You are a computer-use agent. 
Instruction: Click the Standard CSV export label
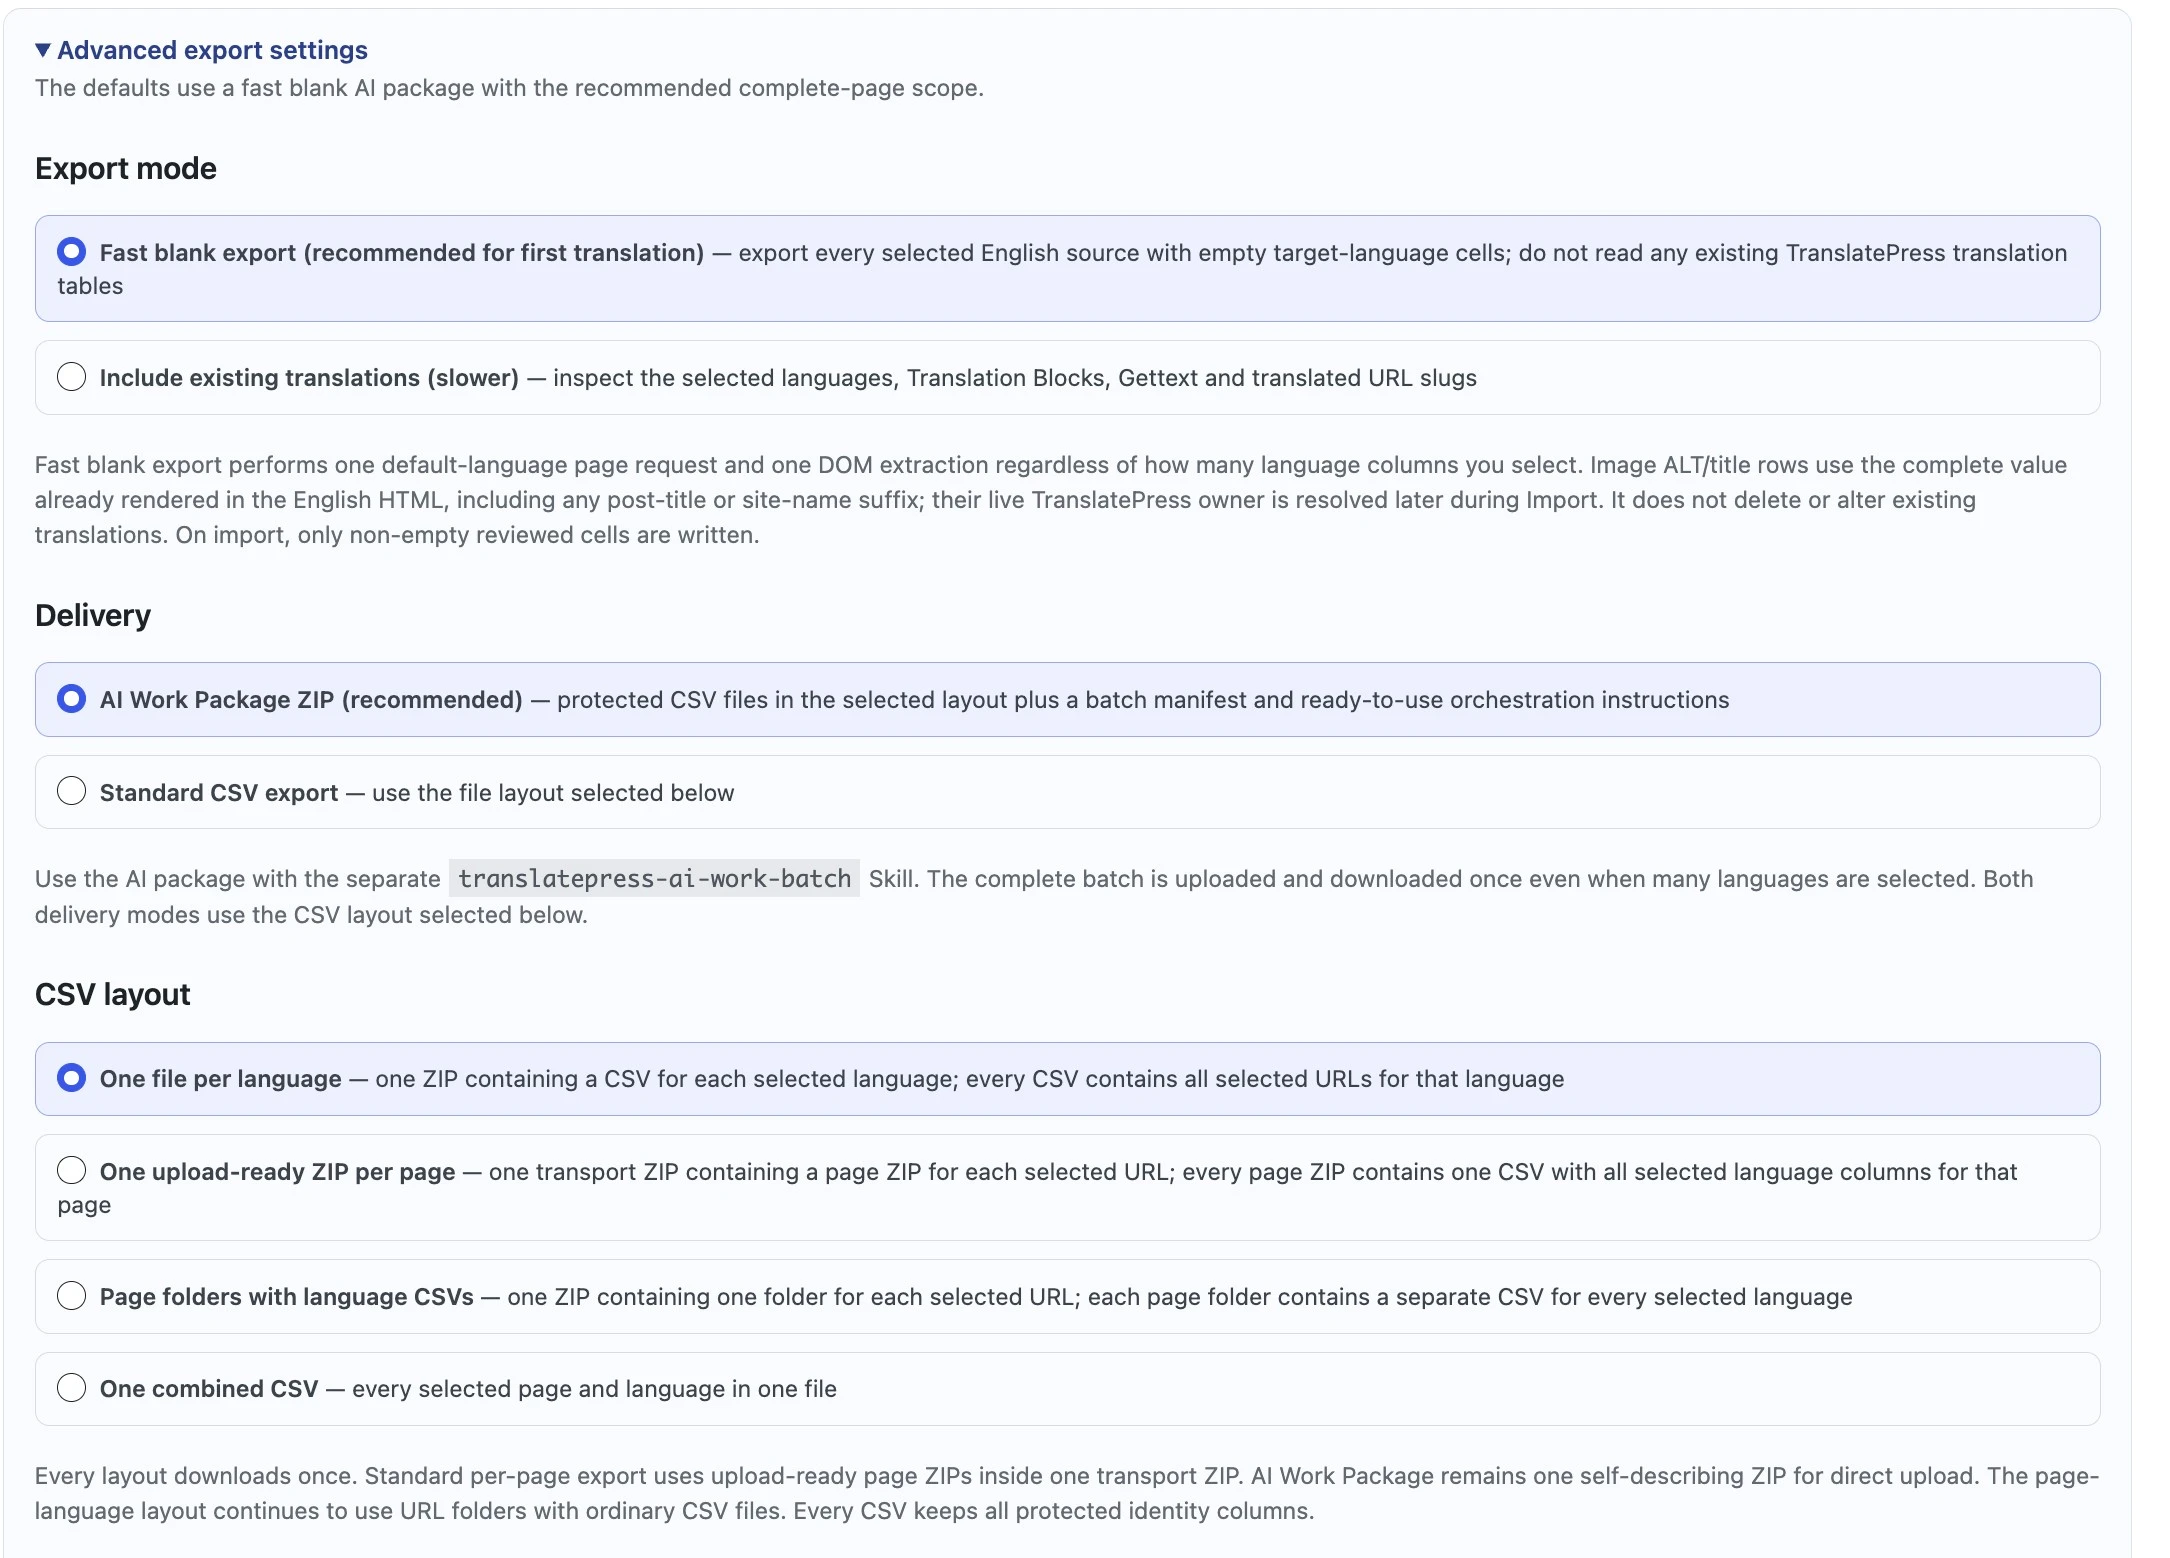(x=219, y=793)
